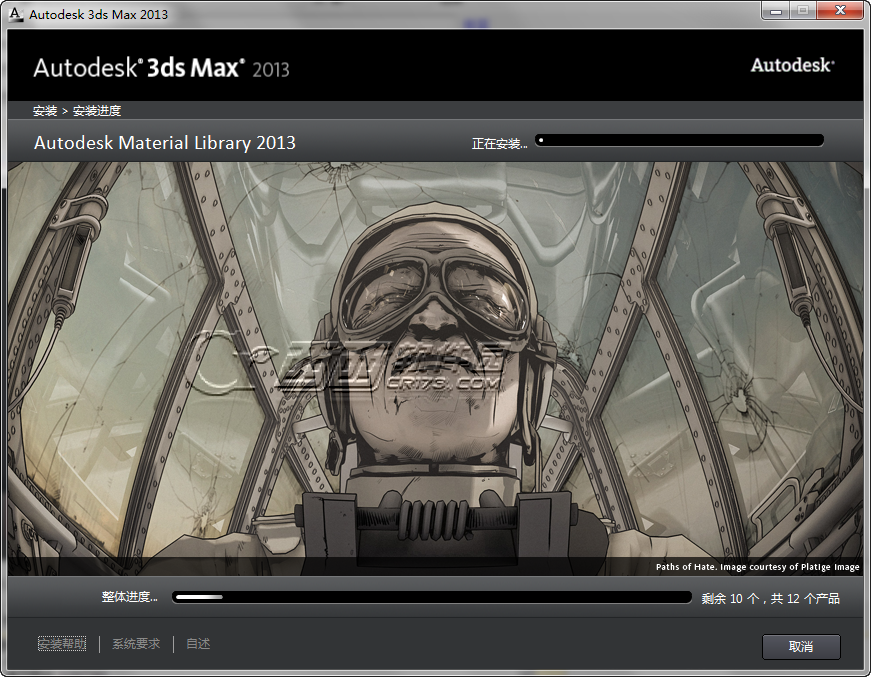Click the Autodesk logo at top right
Image resolution: width=871 pixels, height=677 pixels.
[792, 65]
